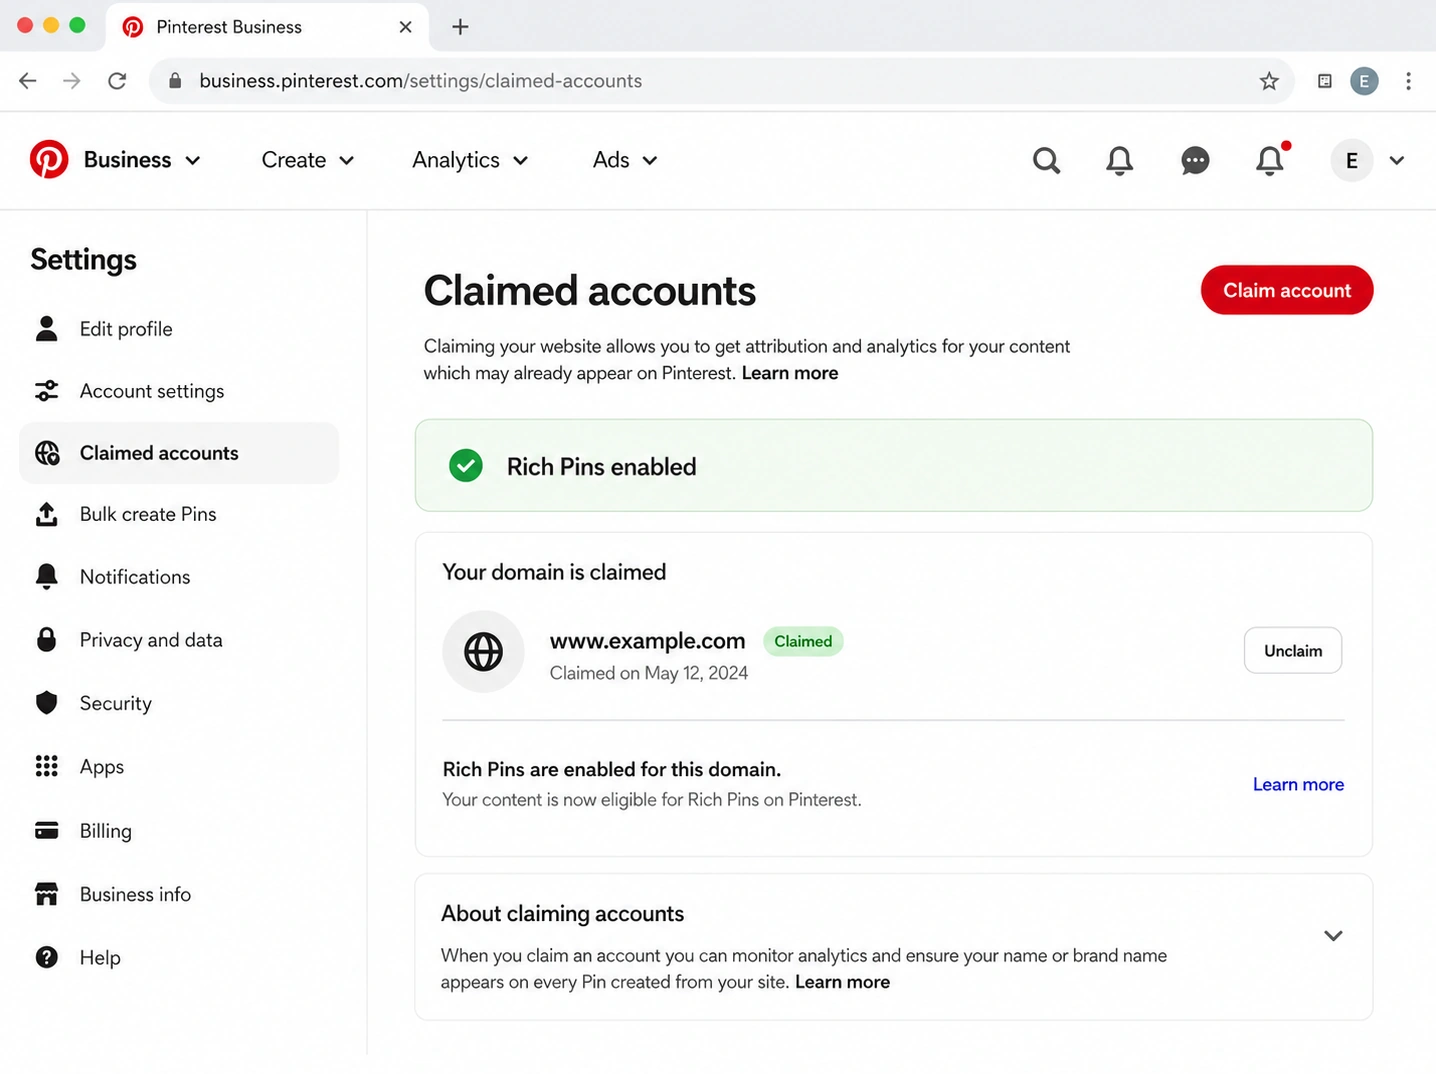
Task: Open Billing settings
Action: click(179, 831)
